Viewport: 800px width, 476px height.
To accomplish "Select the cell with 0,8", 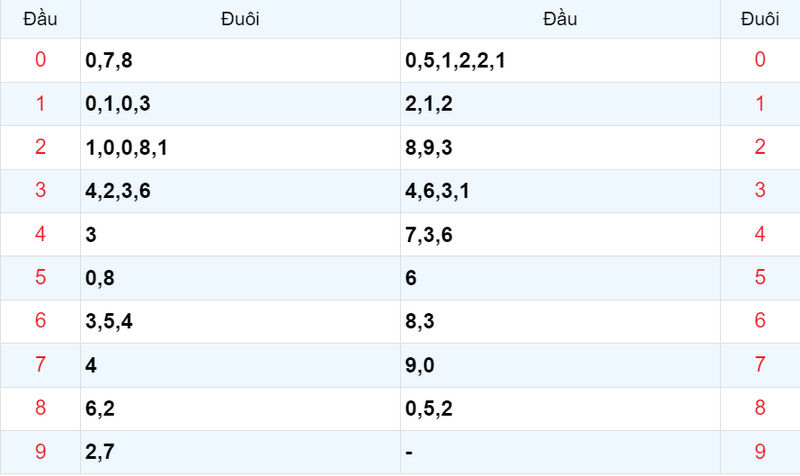I will (x=240, y=278).
